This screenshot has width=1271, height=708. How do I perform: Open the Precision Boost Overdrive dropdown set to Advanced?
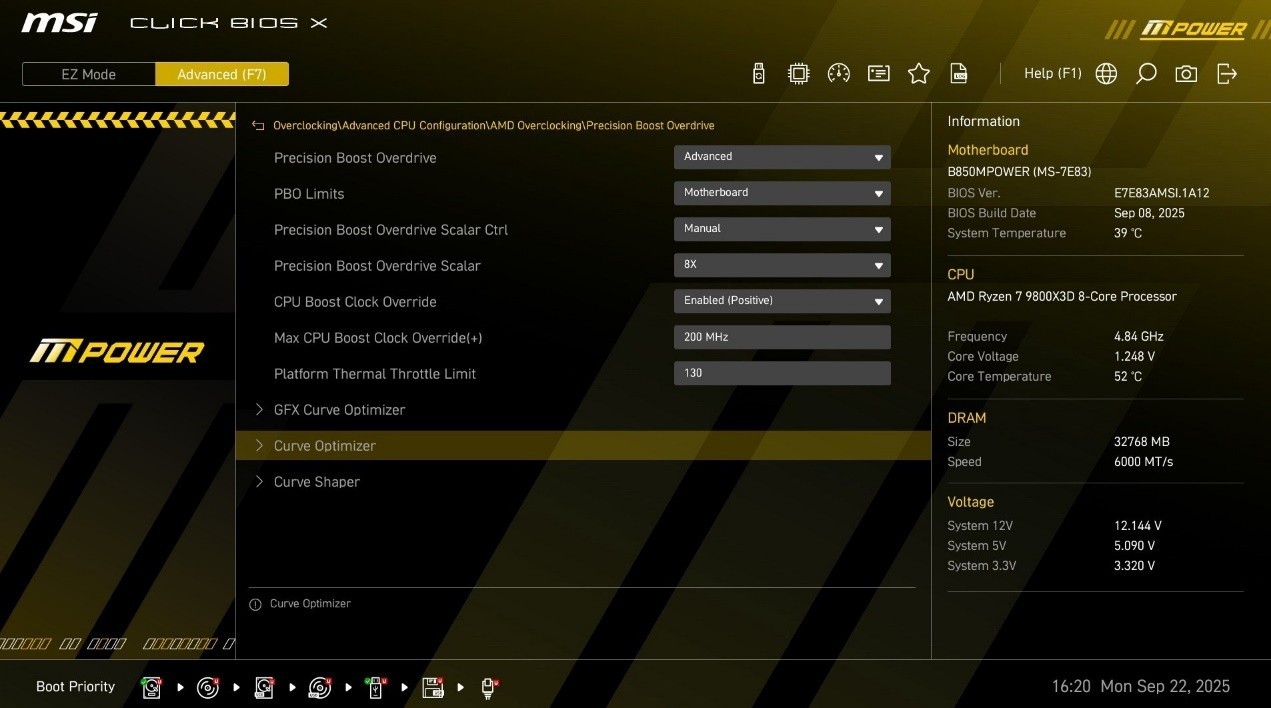point(781,157)
